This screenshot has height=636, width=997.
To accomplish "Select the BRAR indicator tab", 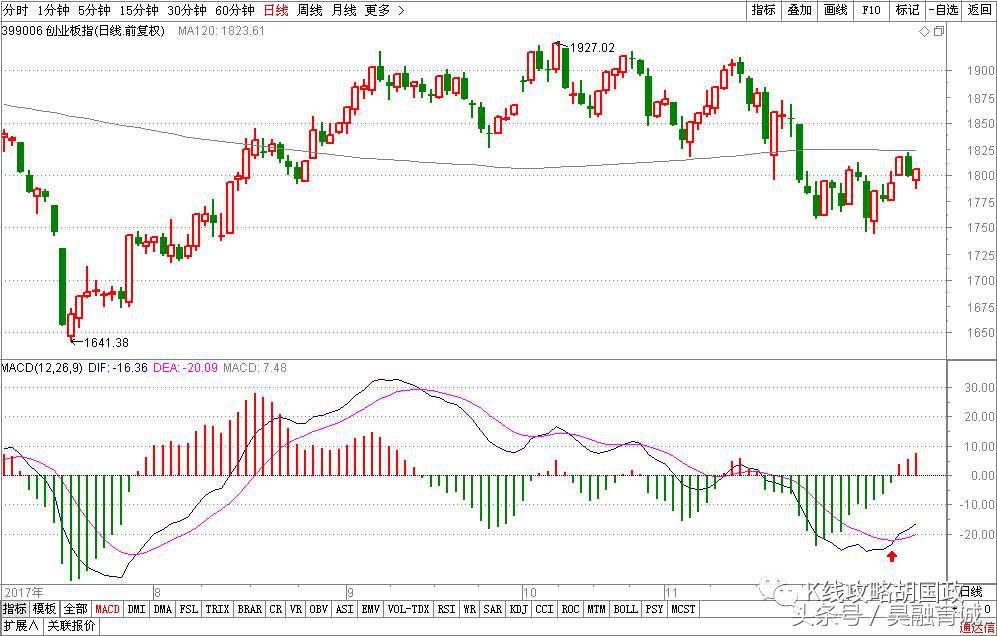I will (x=250, y=609).
